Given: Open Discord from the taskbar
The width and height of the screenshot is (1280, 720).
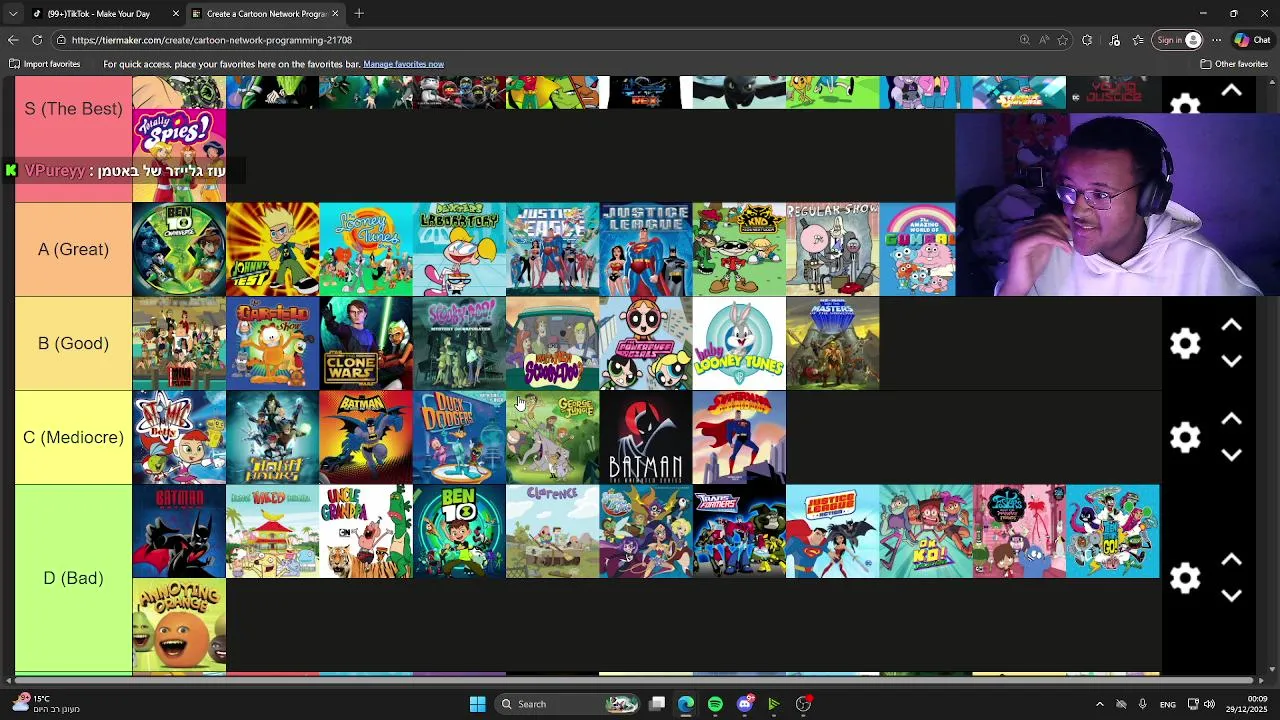Looking at the screenshot, I should tap(744, 704).
